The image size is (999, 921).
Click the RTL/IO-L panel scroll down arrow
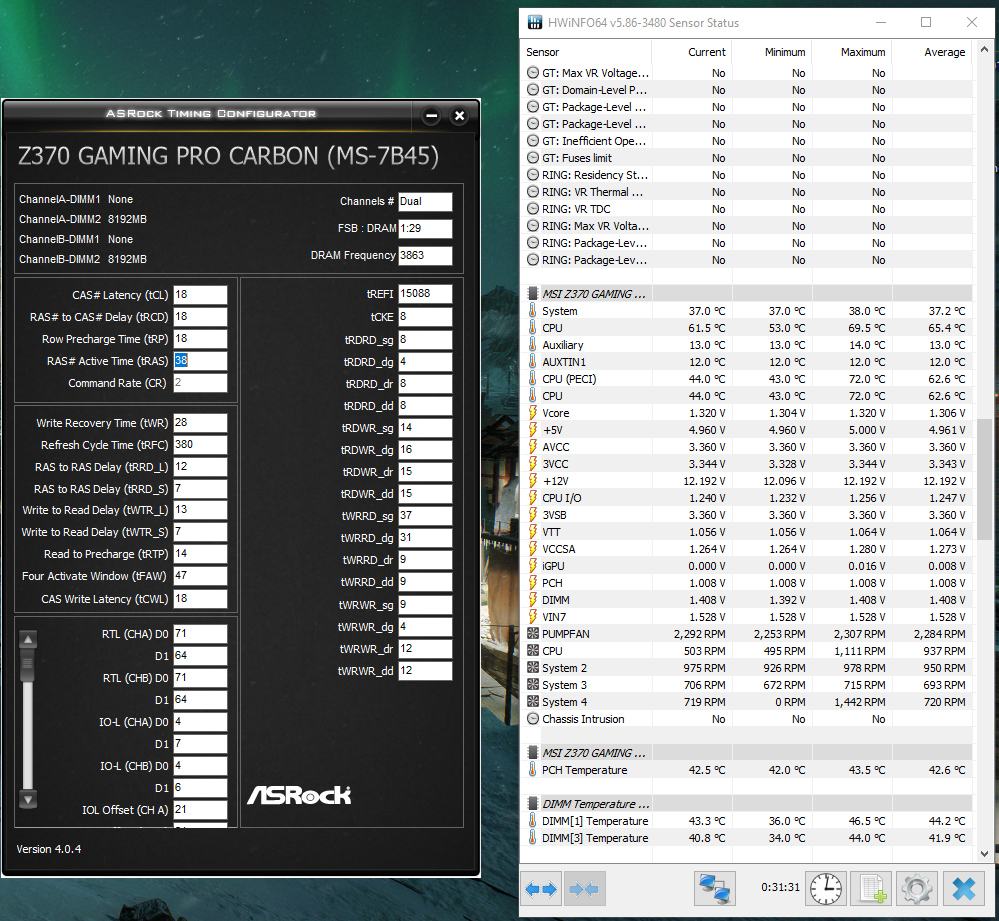point(28,799)
